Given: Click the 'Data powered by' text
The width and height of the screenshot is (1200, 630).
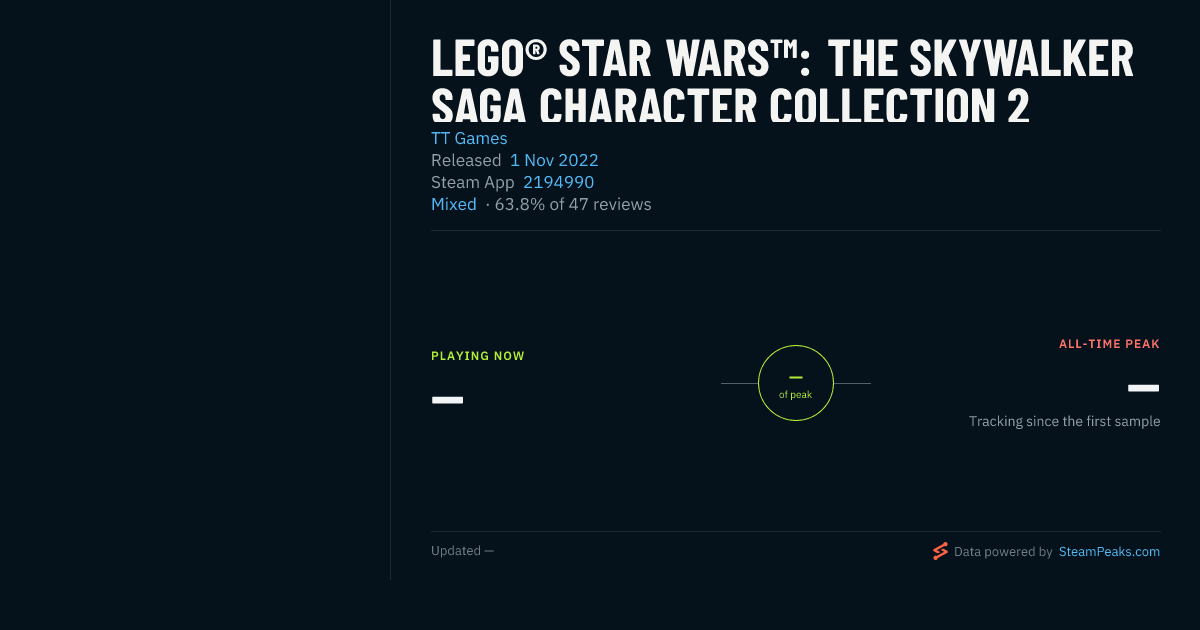Looking at the screenshot, I should pos(1003,551).
